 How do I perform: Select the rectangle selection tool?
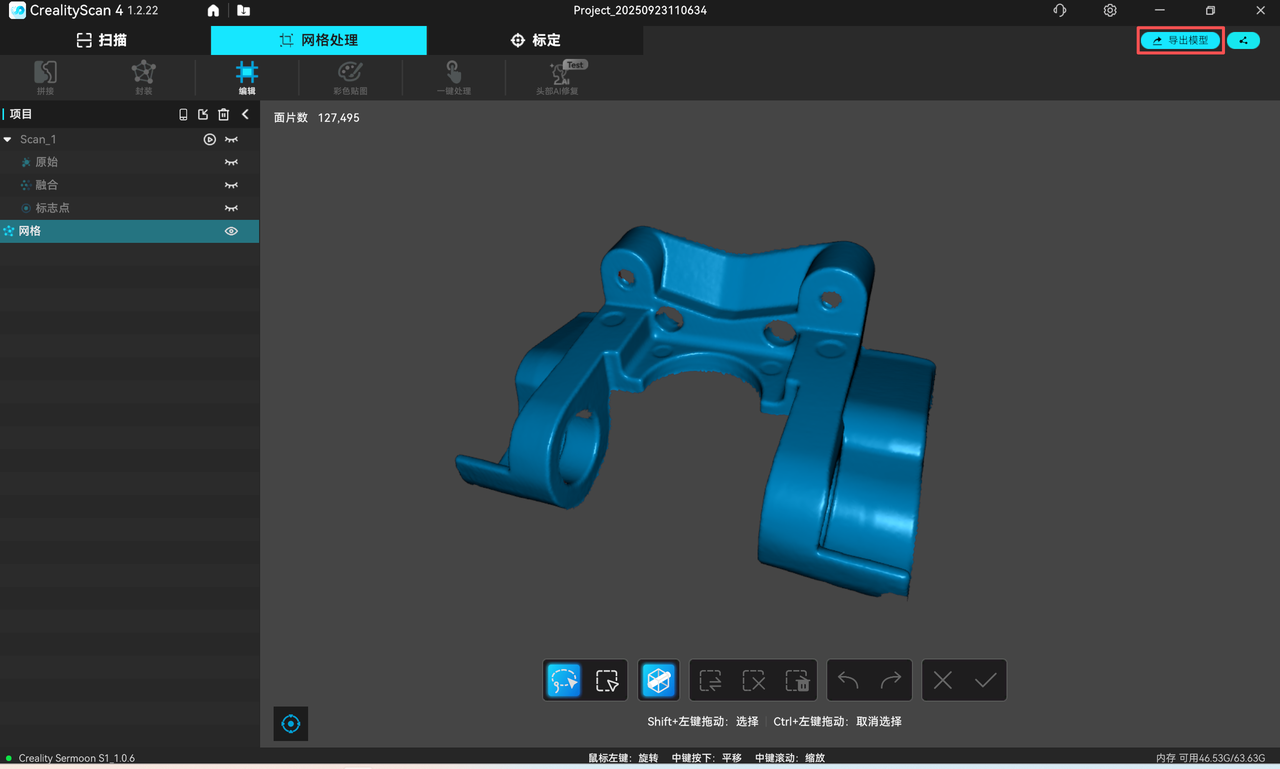(607, 680)
